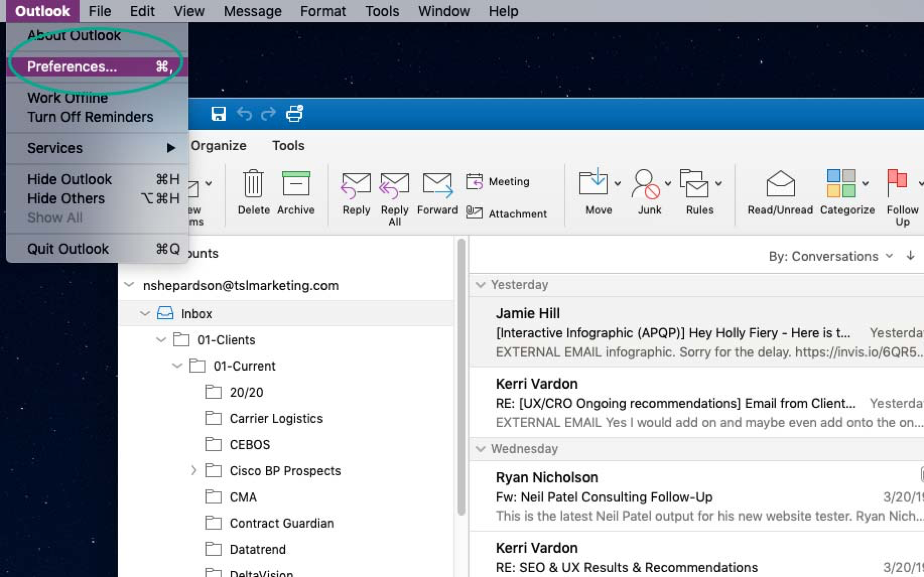The width and height of the screenshot is (924, 577).
Task: Collapse the 01-Clients folder
Action: [161, 339]
